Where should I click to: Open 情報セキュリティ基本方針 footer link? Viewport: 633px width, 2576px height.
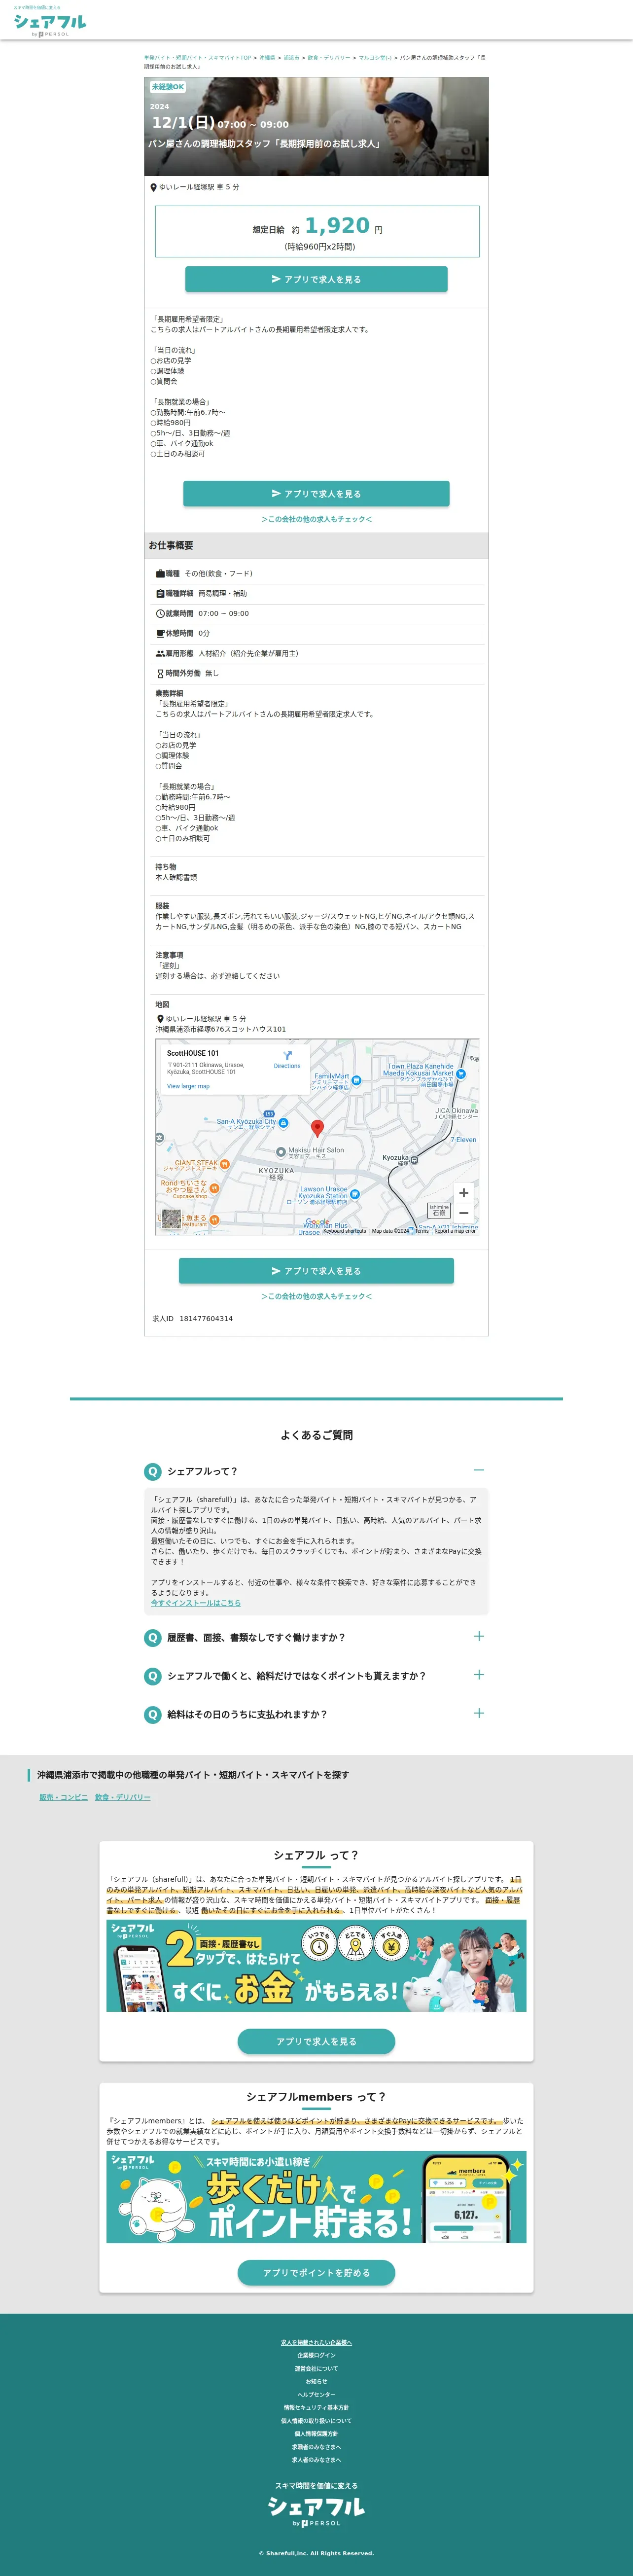(x=316, y=2407)
